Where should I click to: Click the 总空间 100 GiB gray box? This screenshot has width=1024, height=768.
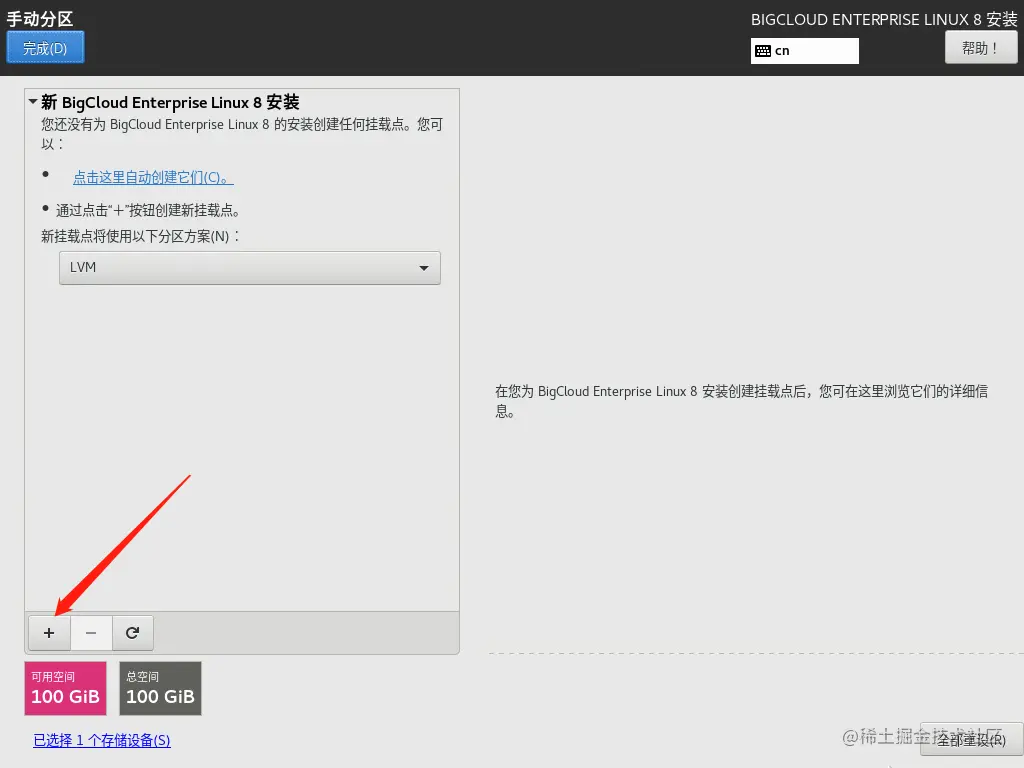[160, 688]
